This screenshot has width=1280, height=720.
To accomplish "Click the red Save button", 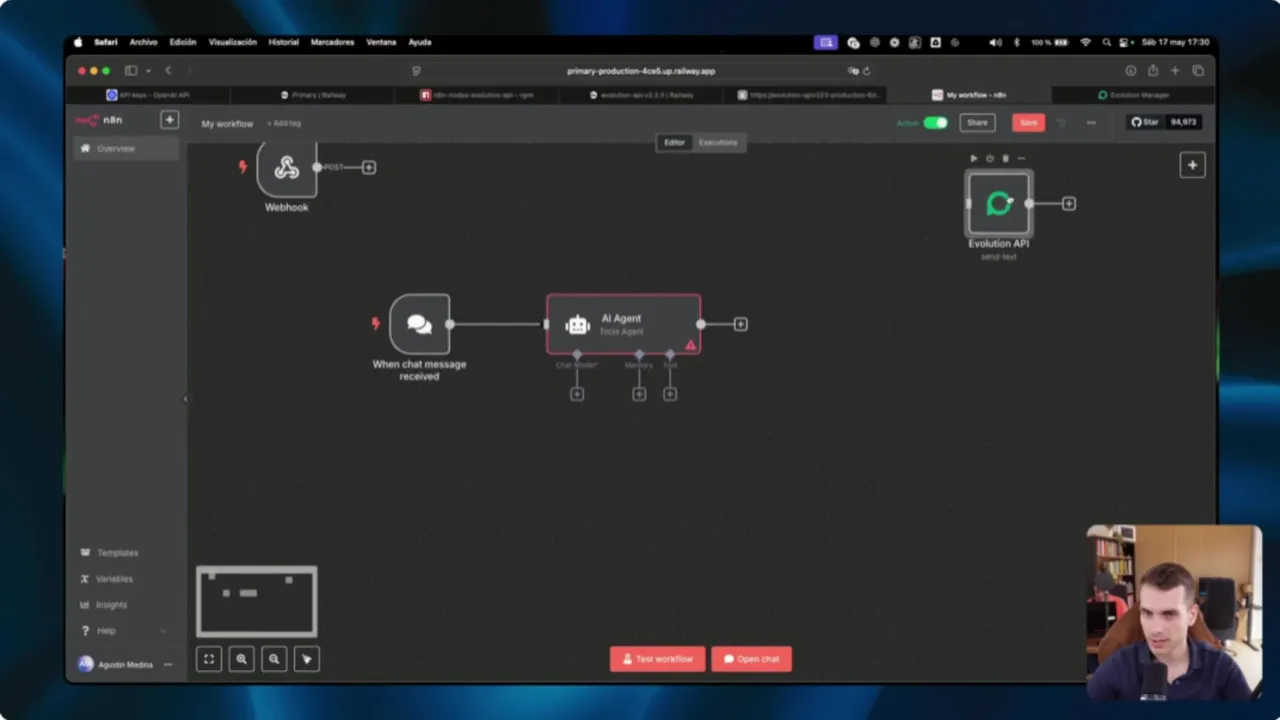I will 1028,123.
